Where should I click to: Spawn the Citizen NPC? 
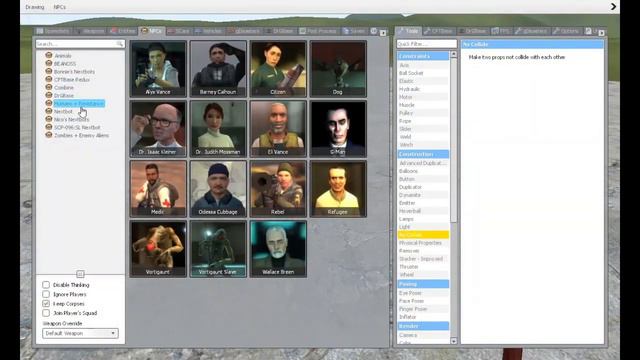[278, 69]
